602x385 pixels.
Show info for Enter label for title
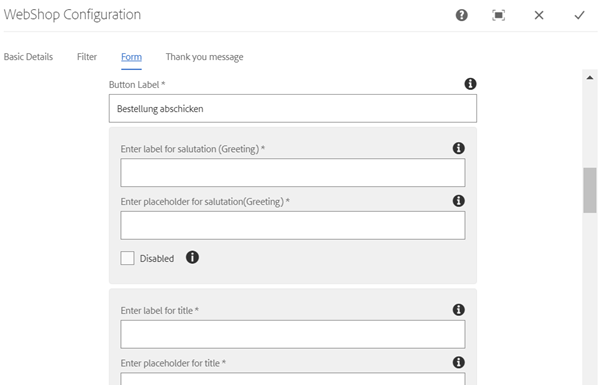[458, 310]
